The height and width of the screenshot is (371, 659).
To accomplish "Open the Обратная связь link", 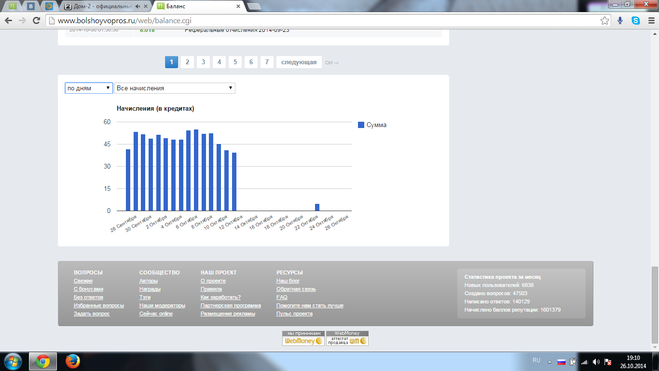I will point(296,289).
